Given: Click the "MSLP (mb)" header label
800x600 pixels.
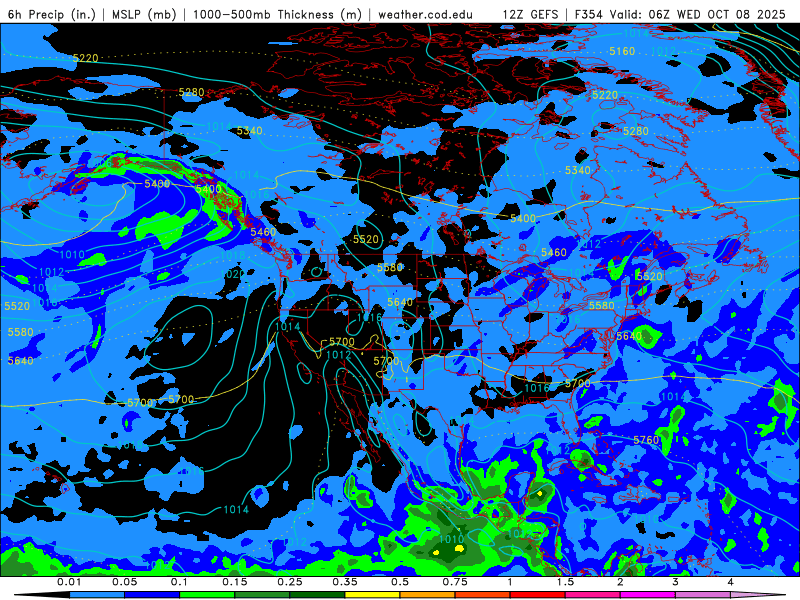Looking at the screenshot, I should [144, 14].
